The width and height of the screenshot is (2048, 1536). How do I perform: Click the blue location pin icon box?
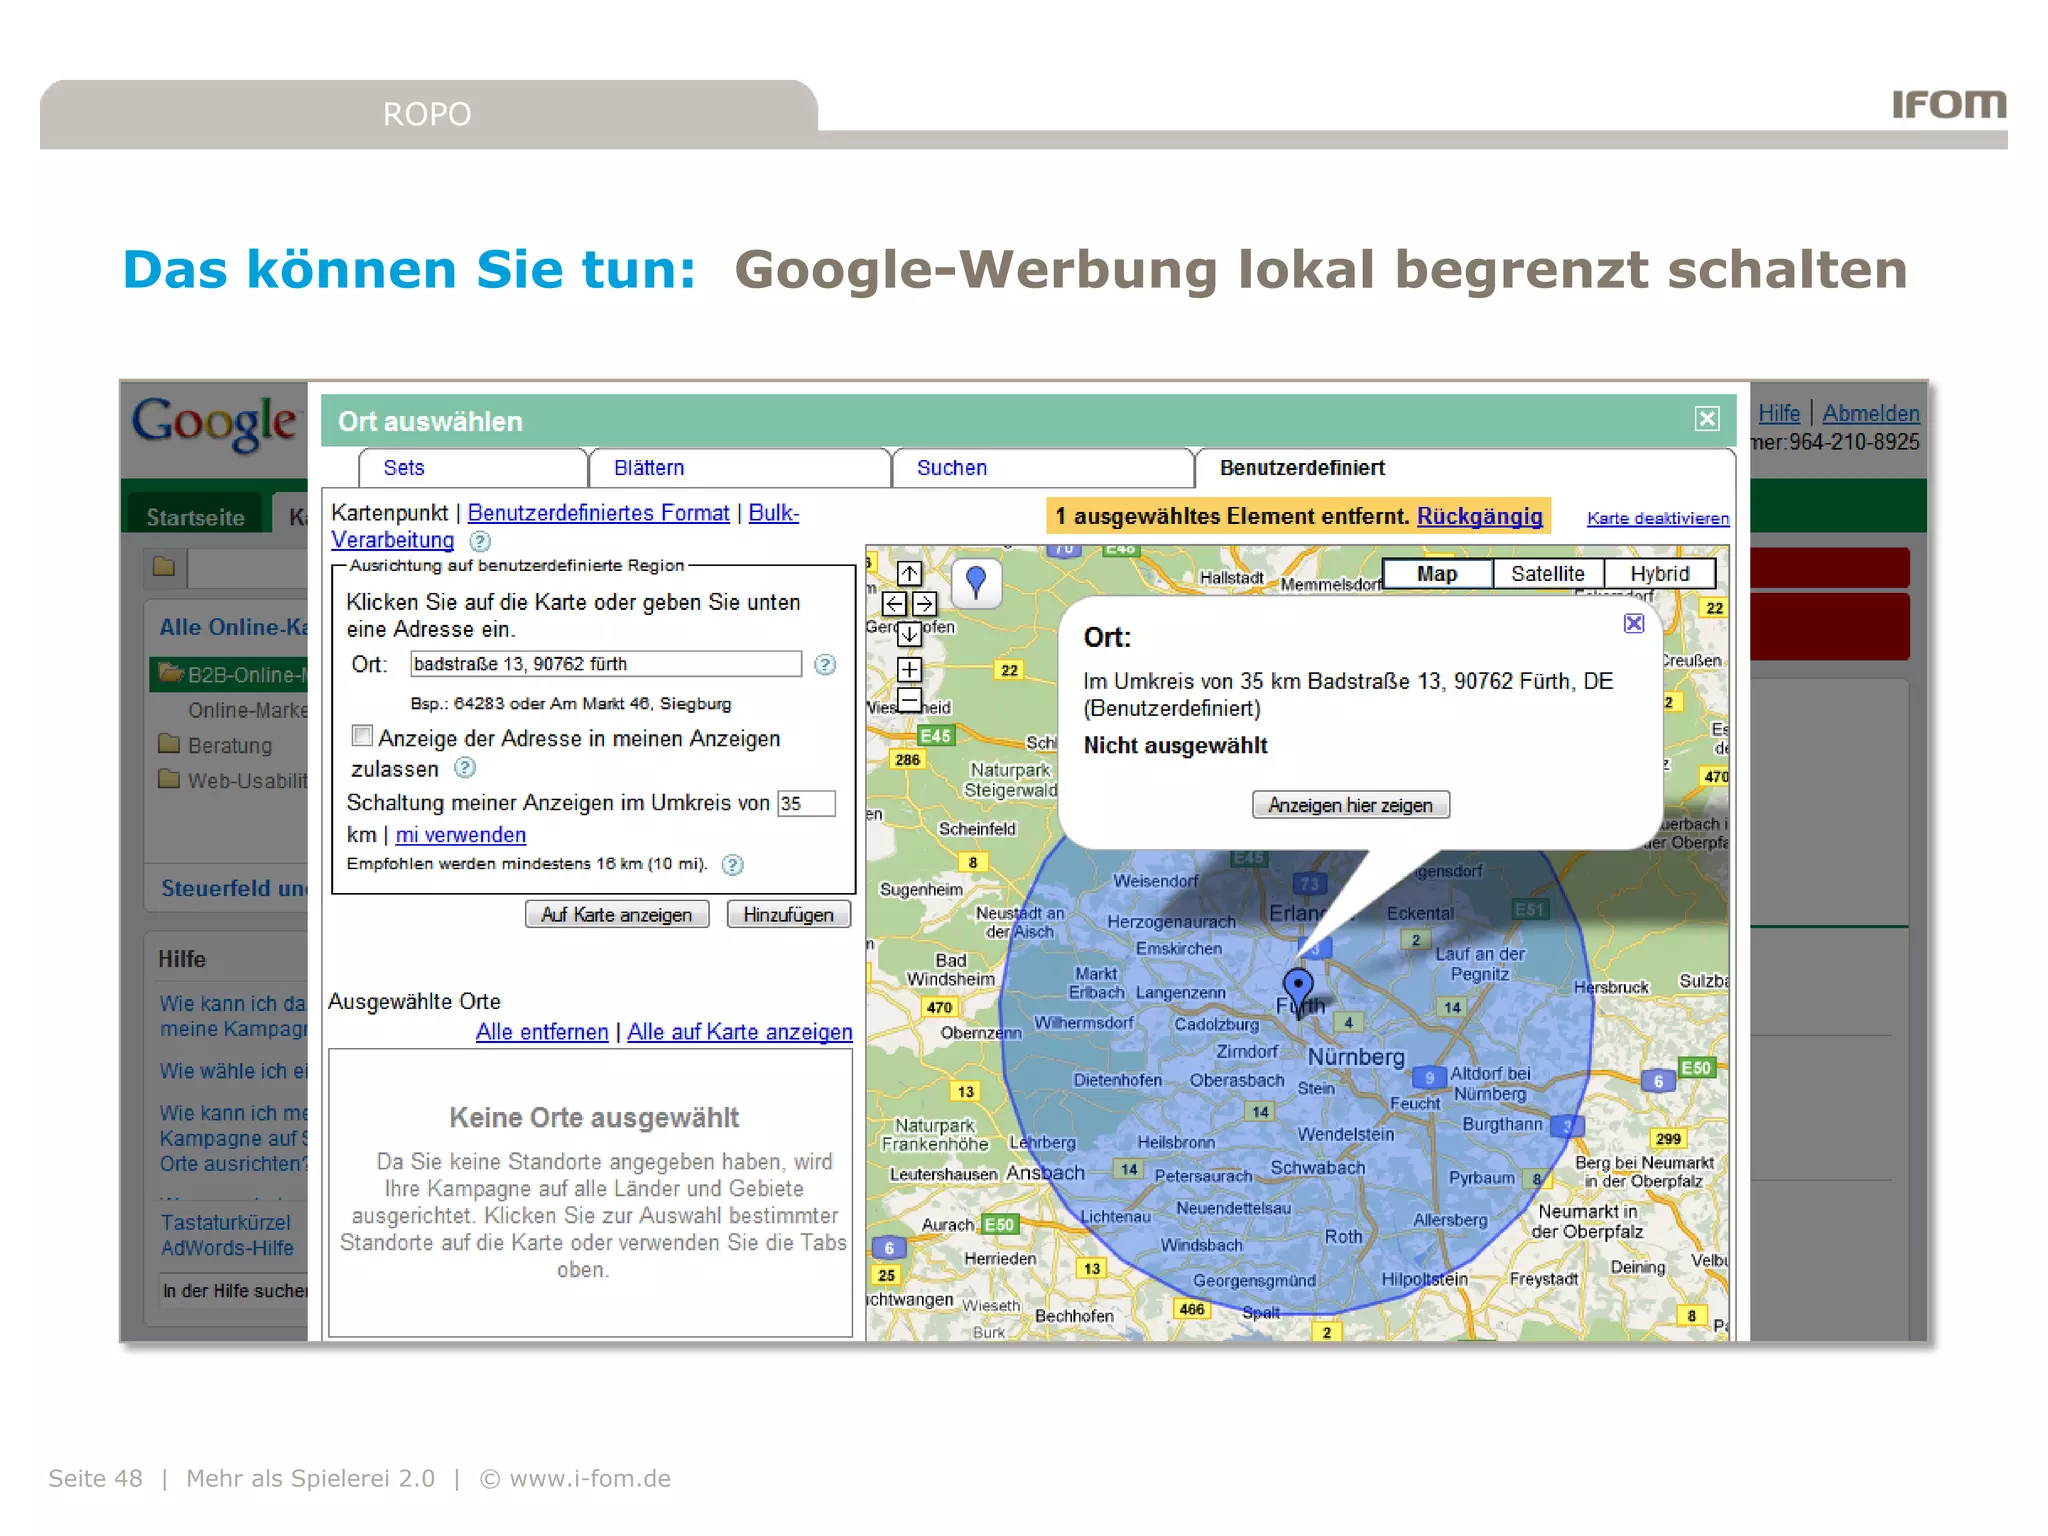(x=976, y=582)
